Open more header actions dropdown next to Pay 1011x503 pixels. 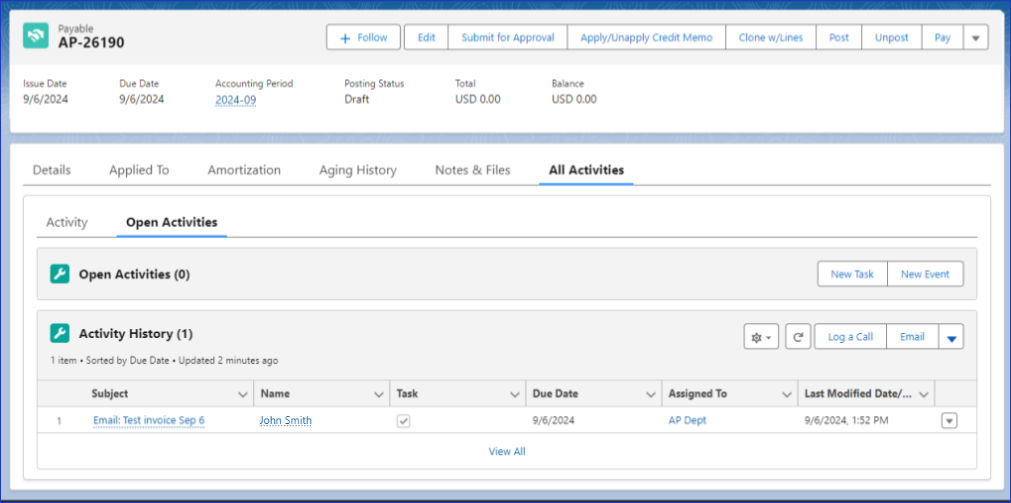(x=976, y=38)
